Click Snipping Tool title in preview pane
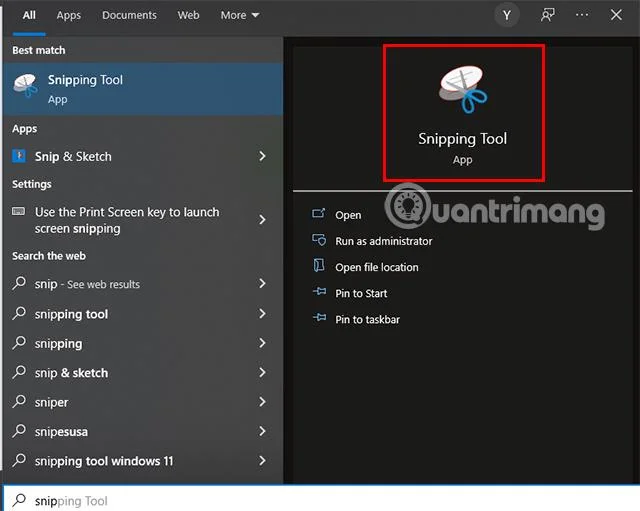Screen dimensions: 640x511 tap(462, 139)
